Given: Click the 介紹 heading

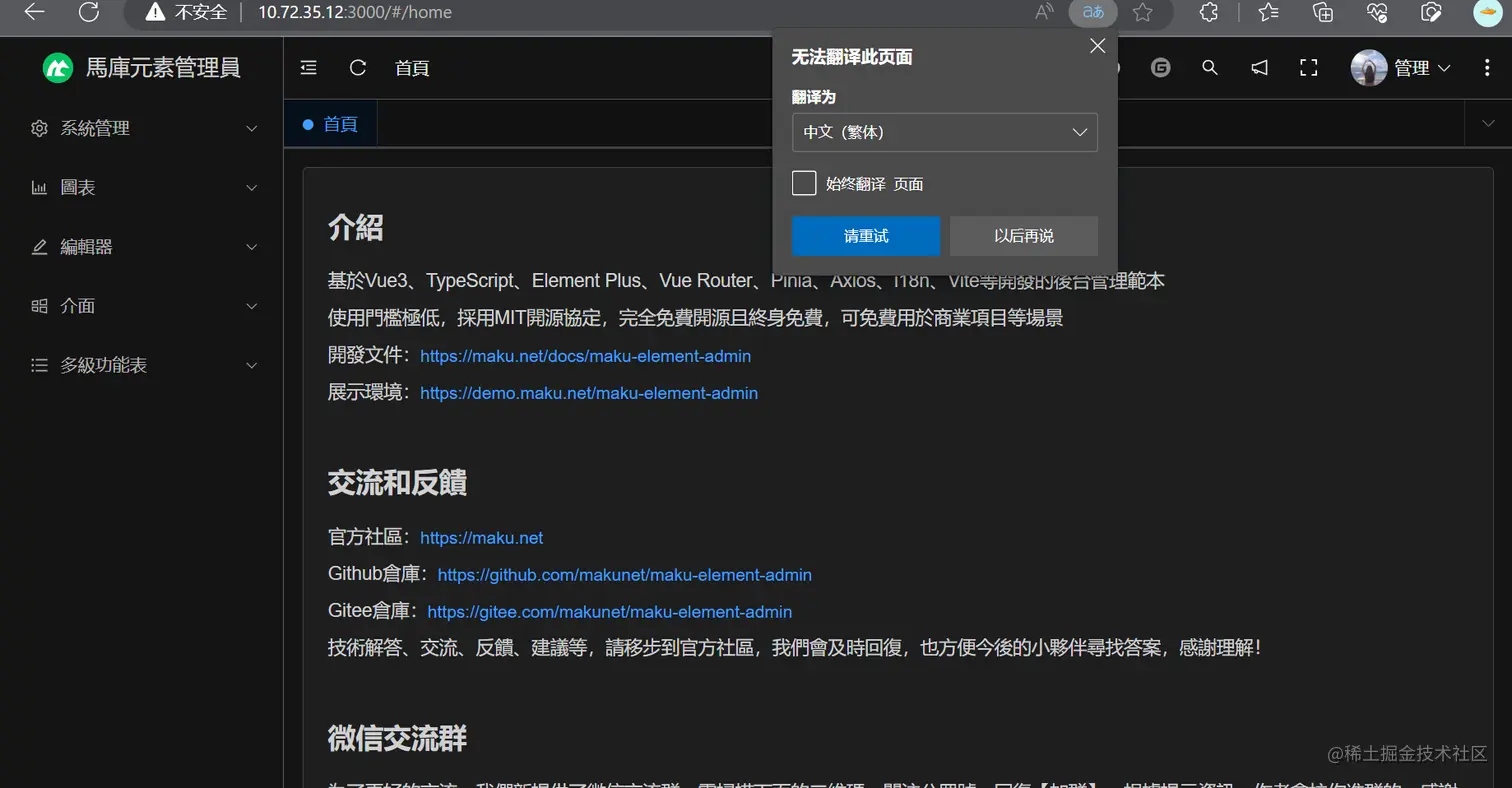Looking at the screenshot, I should tap(355, 227).
